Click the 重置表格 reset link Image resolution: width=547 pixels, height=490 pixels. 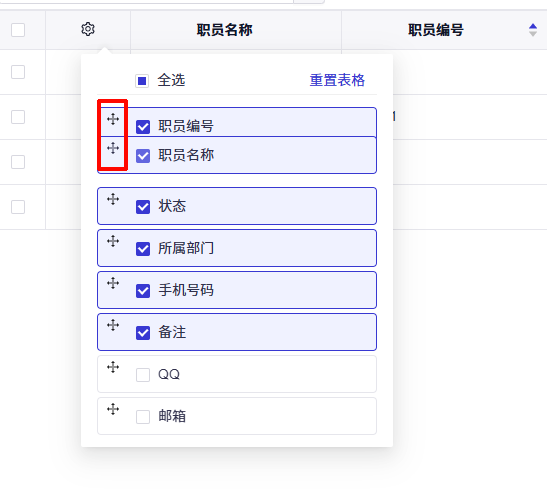click(337, 80)
